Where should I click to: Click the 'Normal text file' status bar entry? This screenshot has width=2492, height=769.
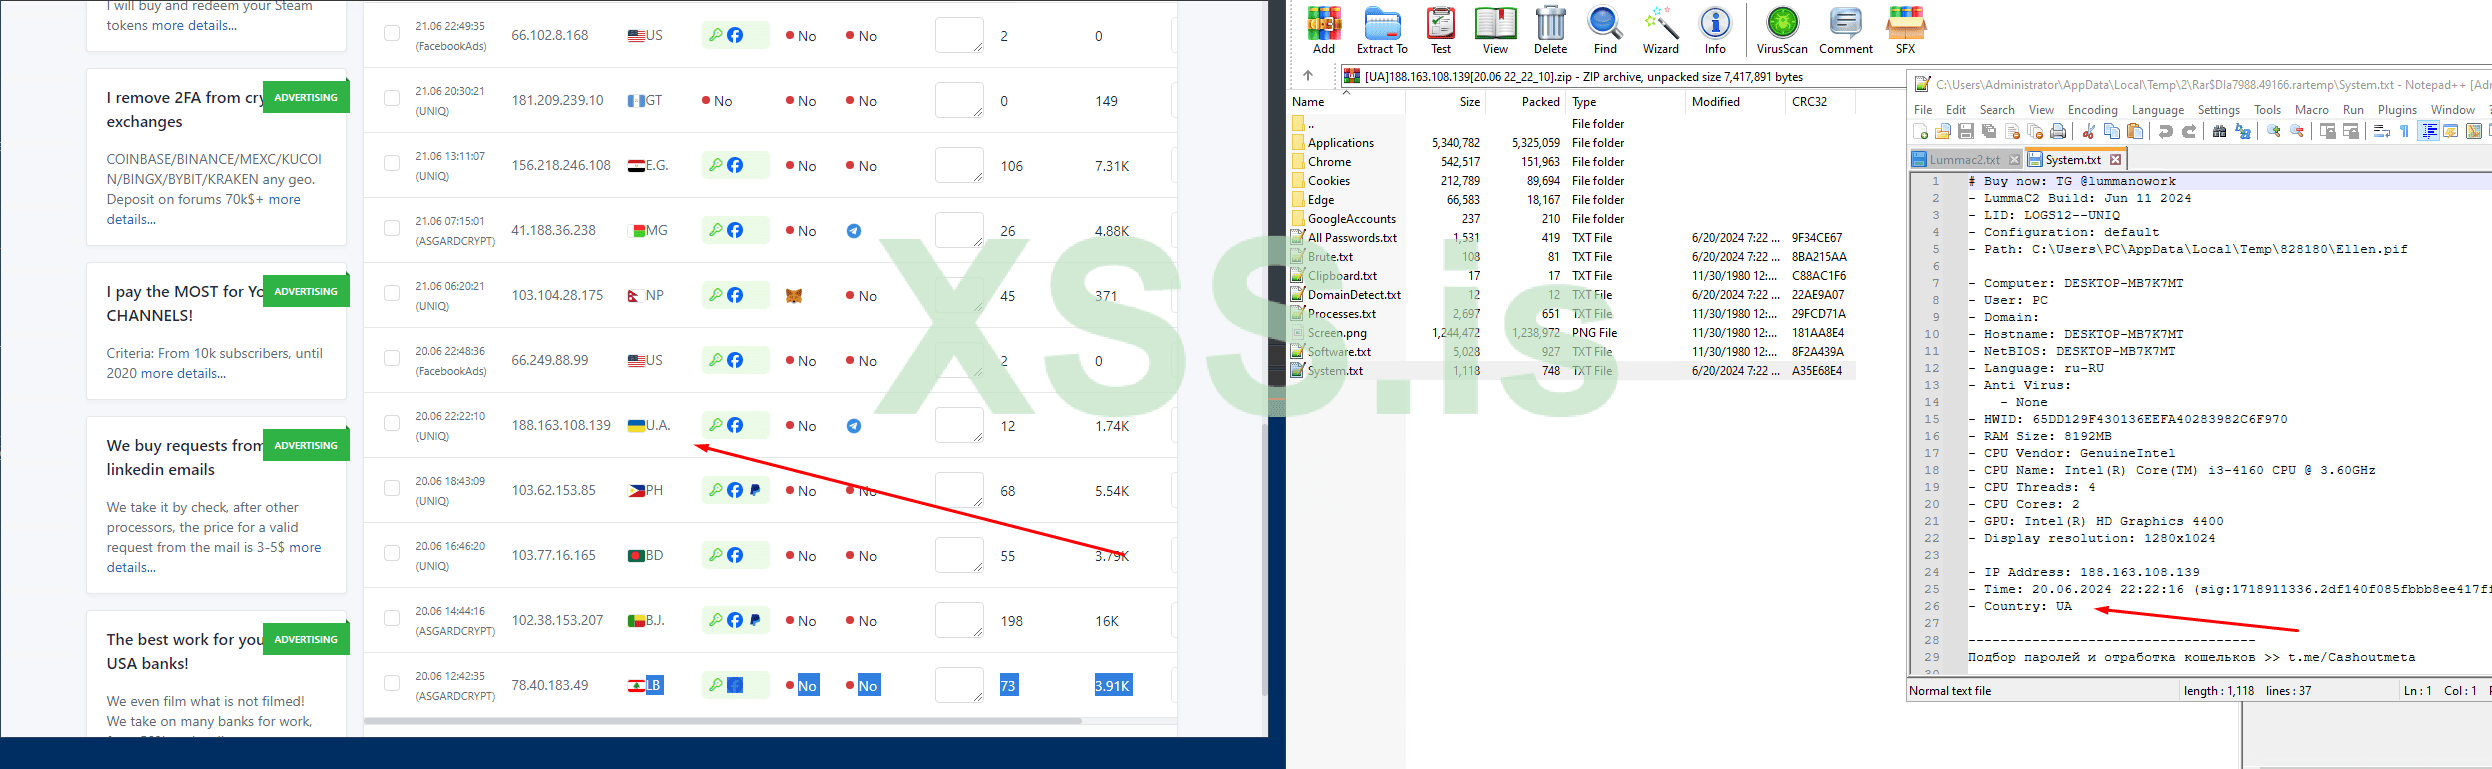[x=1950, y=691]
